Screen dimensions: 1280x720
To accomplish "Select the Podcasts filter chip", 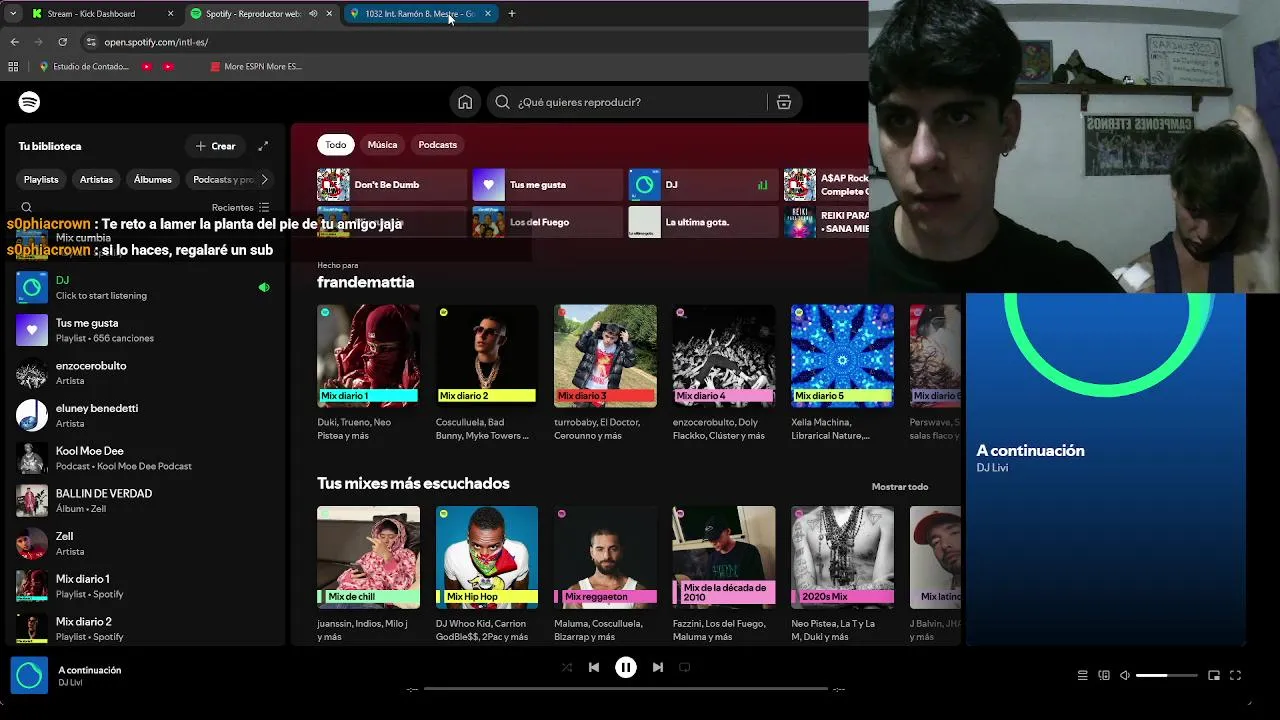I will pyautogui.click(x=437, y=145).
